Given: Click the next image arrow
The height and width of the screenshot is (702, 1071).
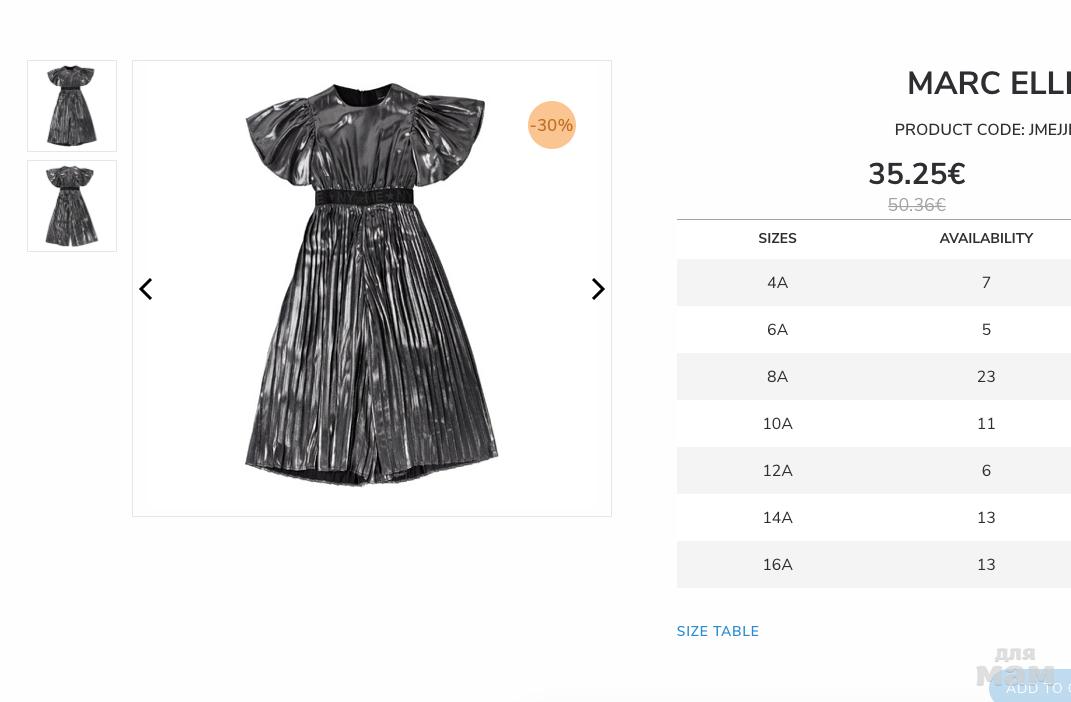Looking at the screenshot, I should click(598, 289).
